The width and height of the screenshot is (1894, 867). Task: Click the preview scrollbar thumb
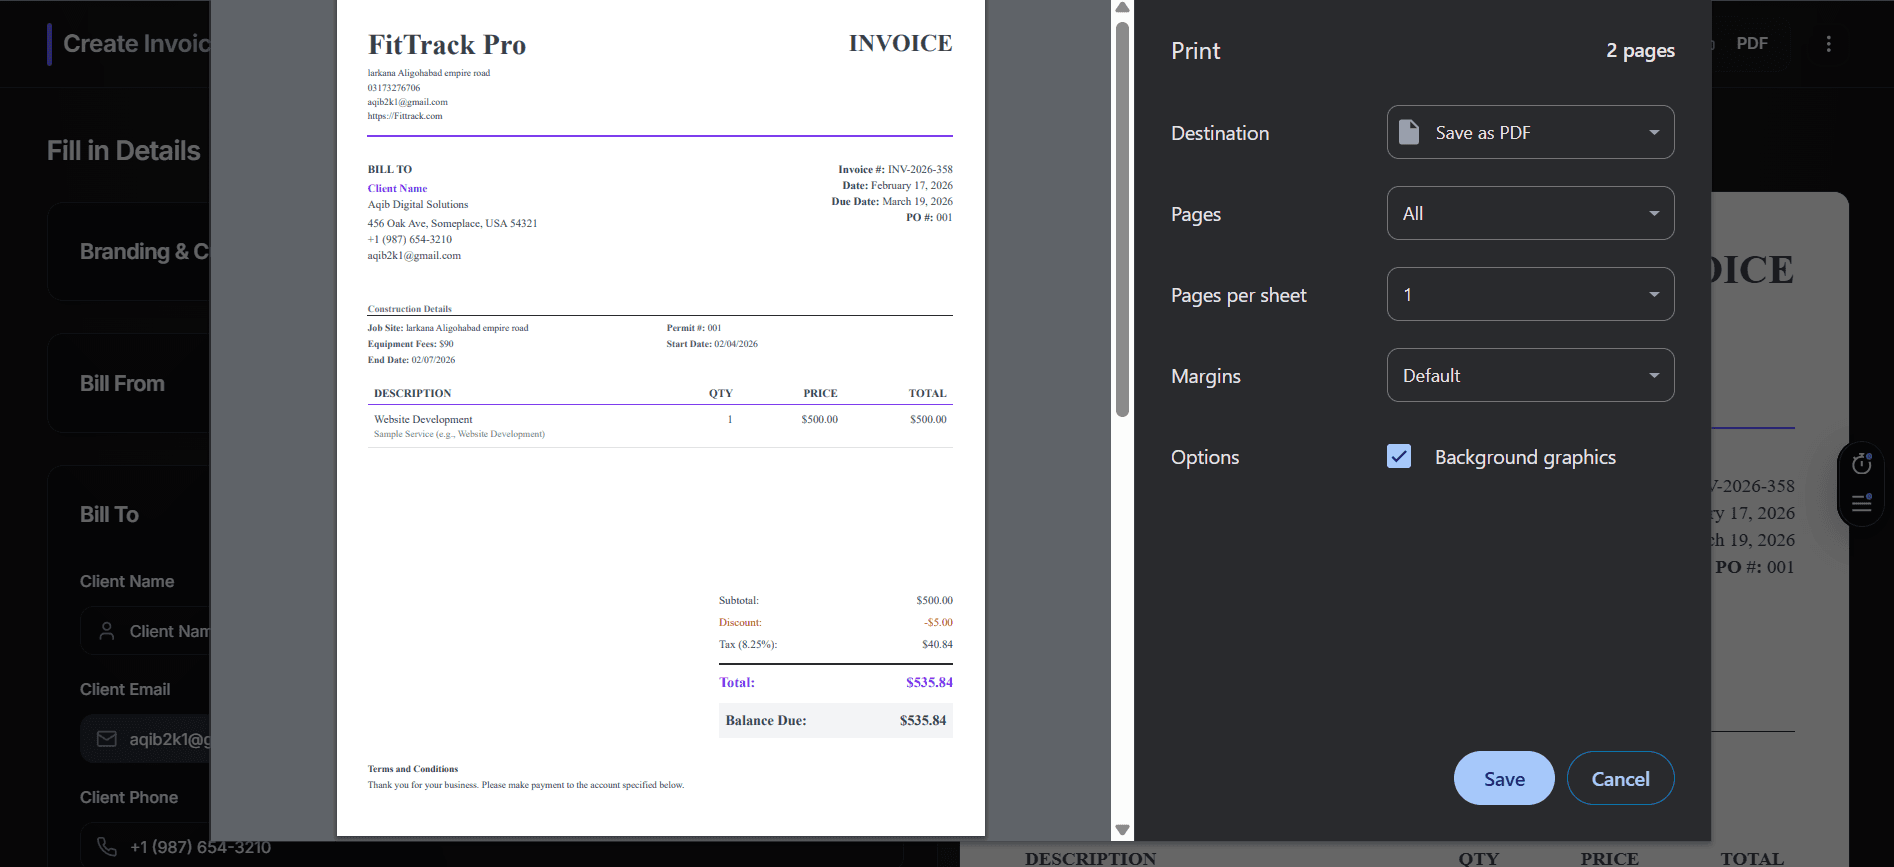click(1122, 219)
